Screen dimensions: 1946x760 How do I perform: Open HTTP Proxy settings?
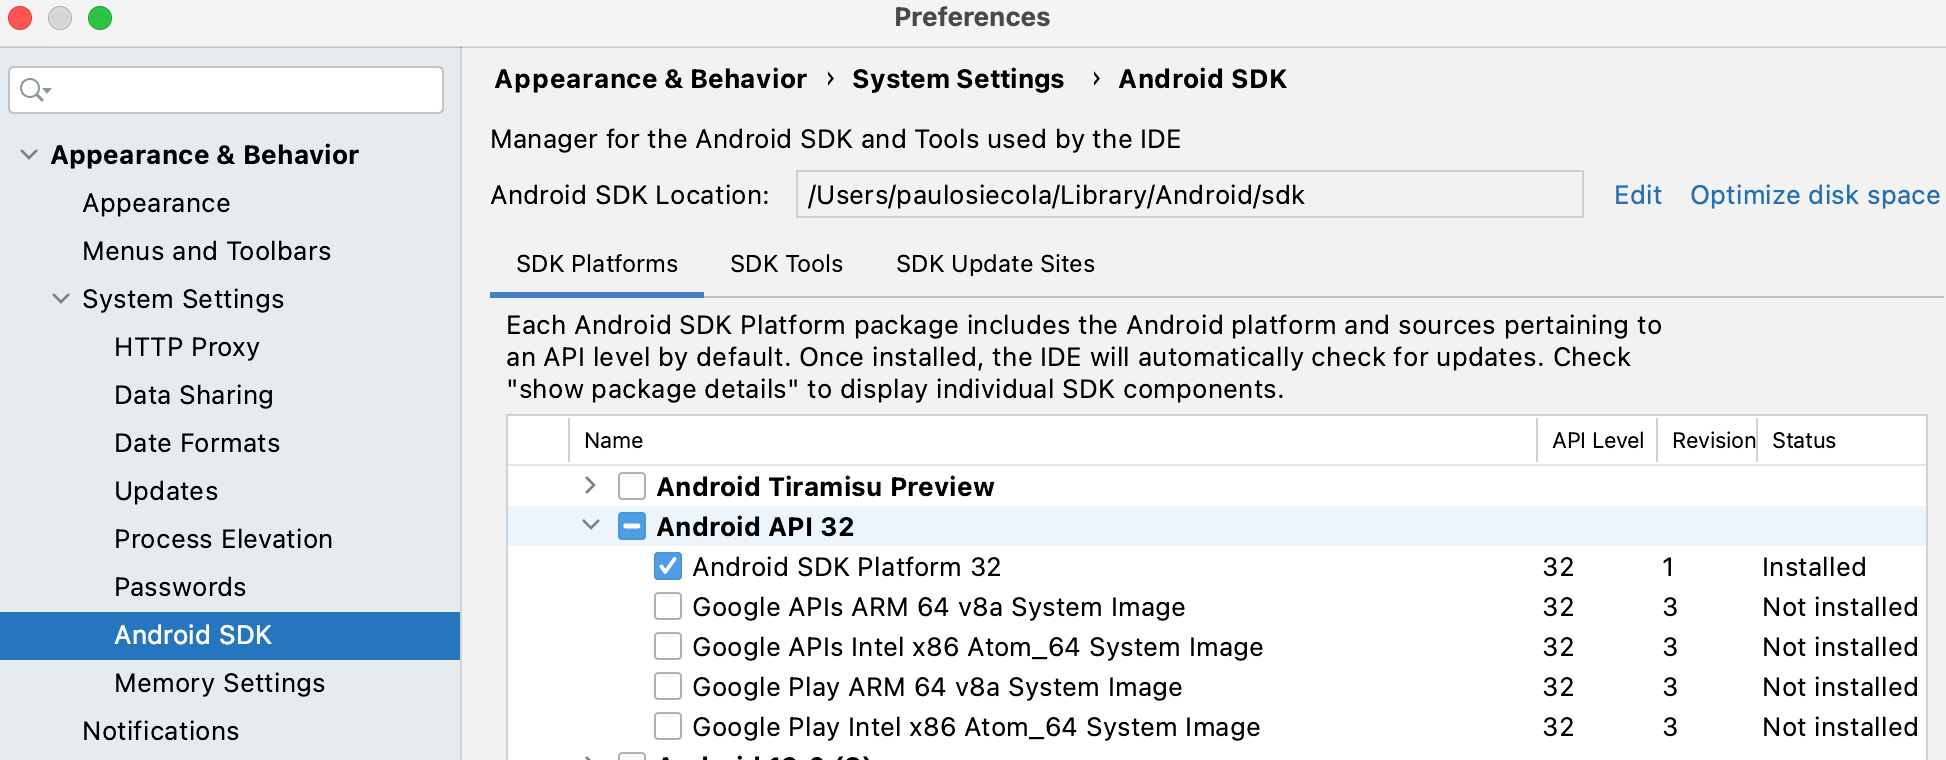(187, 347)
